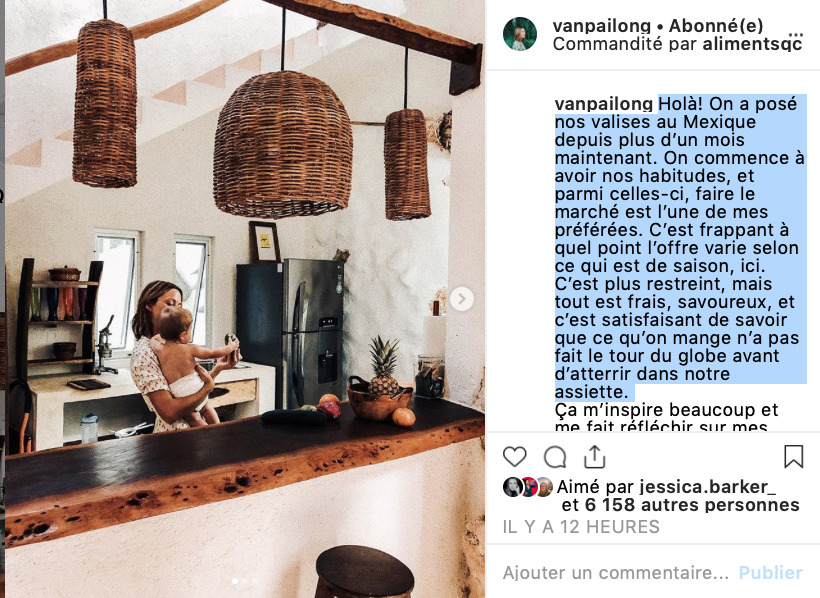This screenshot has width=820, height=598.
Task: Click the kitchen photo of the post
Action: 245,299
